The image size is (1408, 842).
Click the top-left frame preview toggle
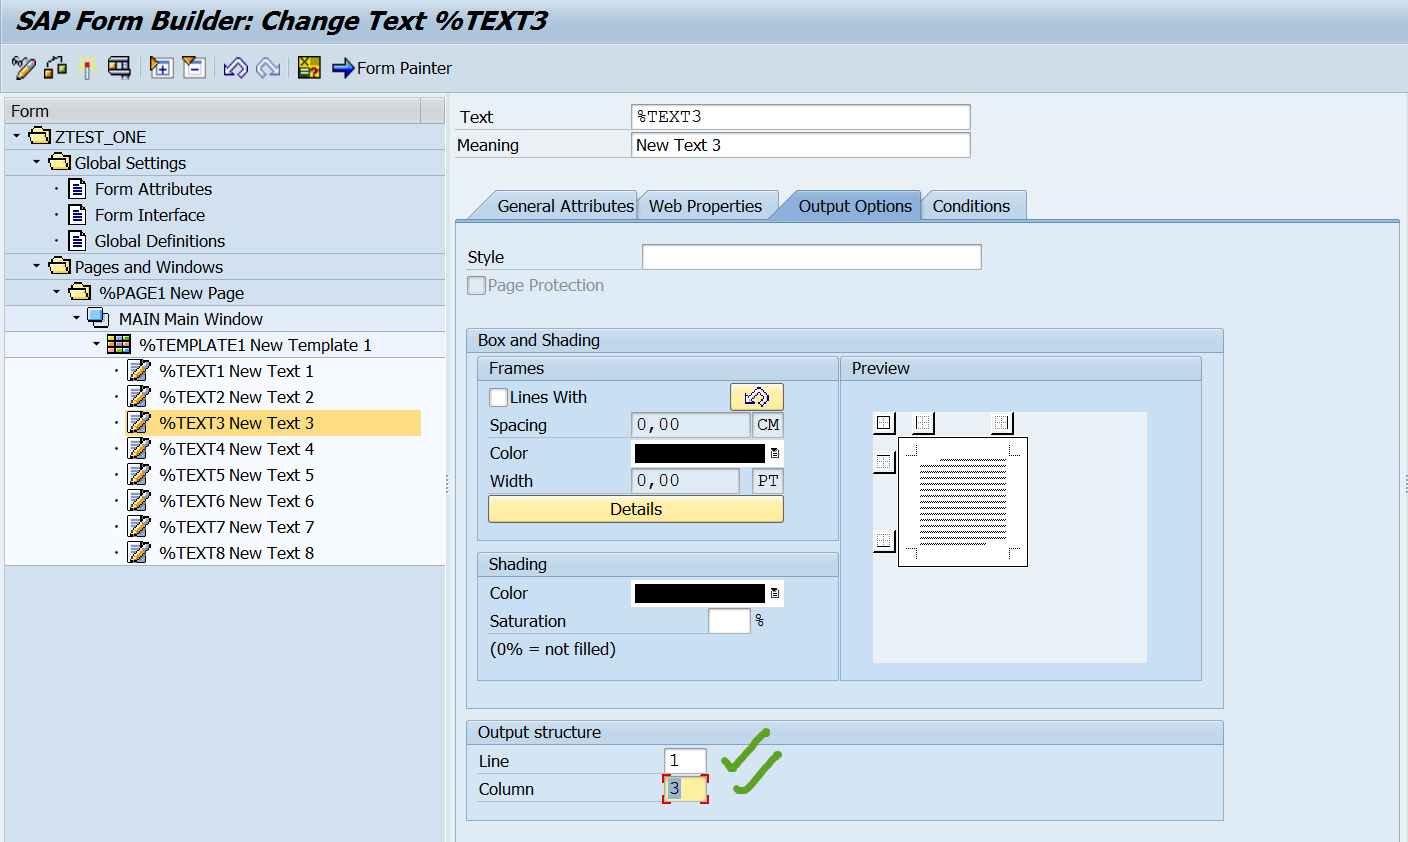[884, 423]
